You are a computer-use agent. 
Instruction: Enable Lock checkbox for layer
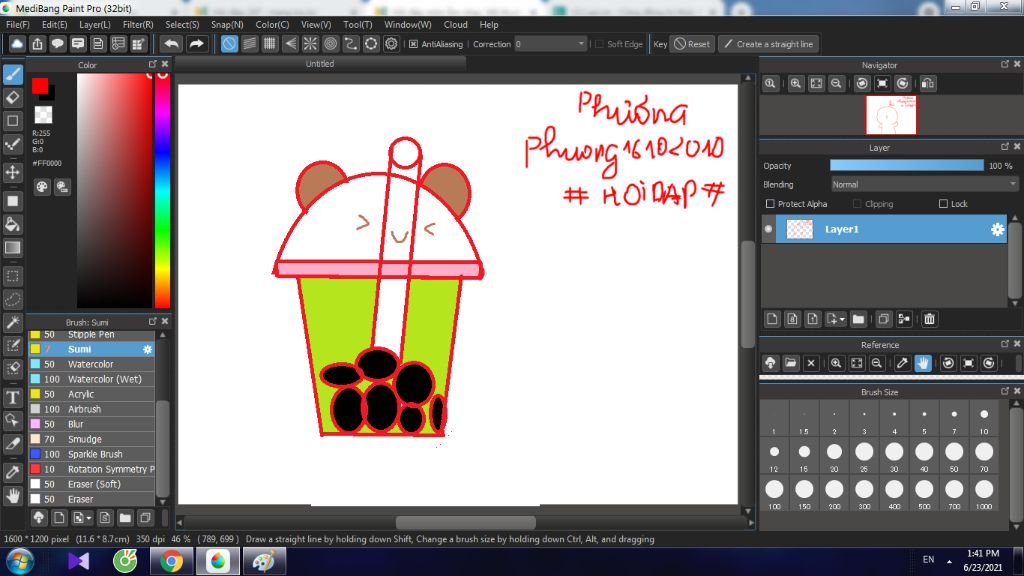943,204
